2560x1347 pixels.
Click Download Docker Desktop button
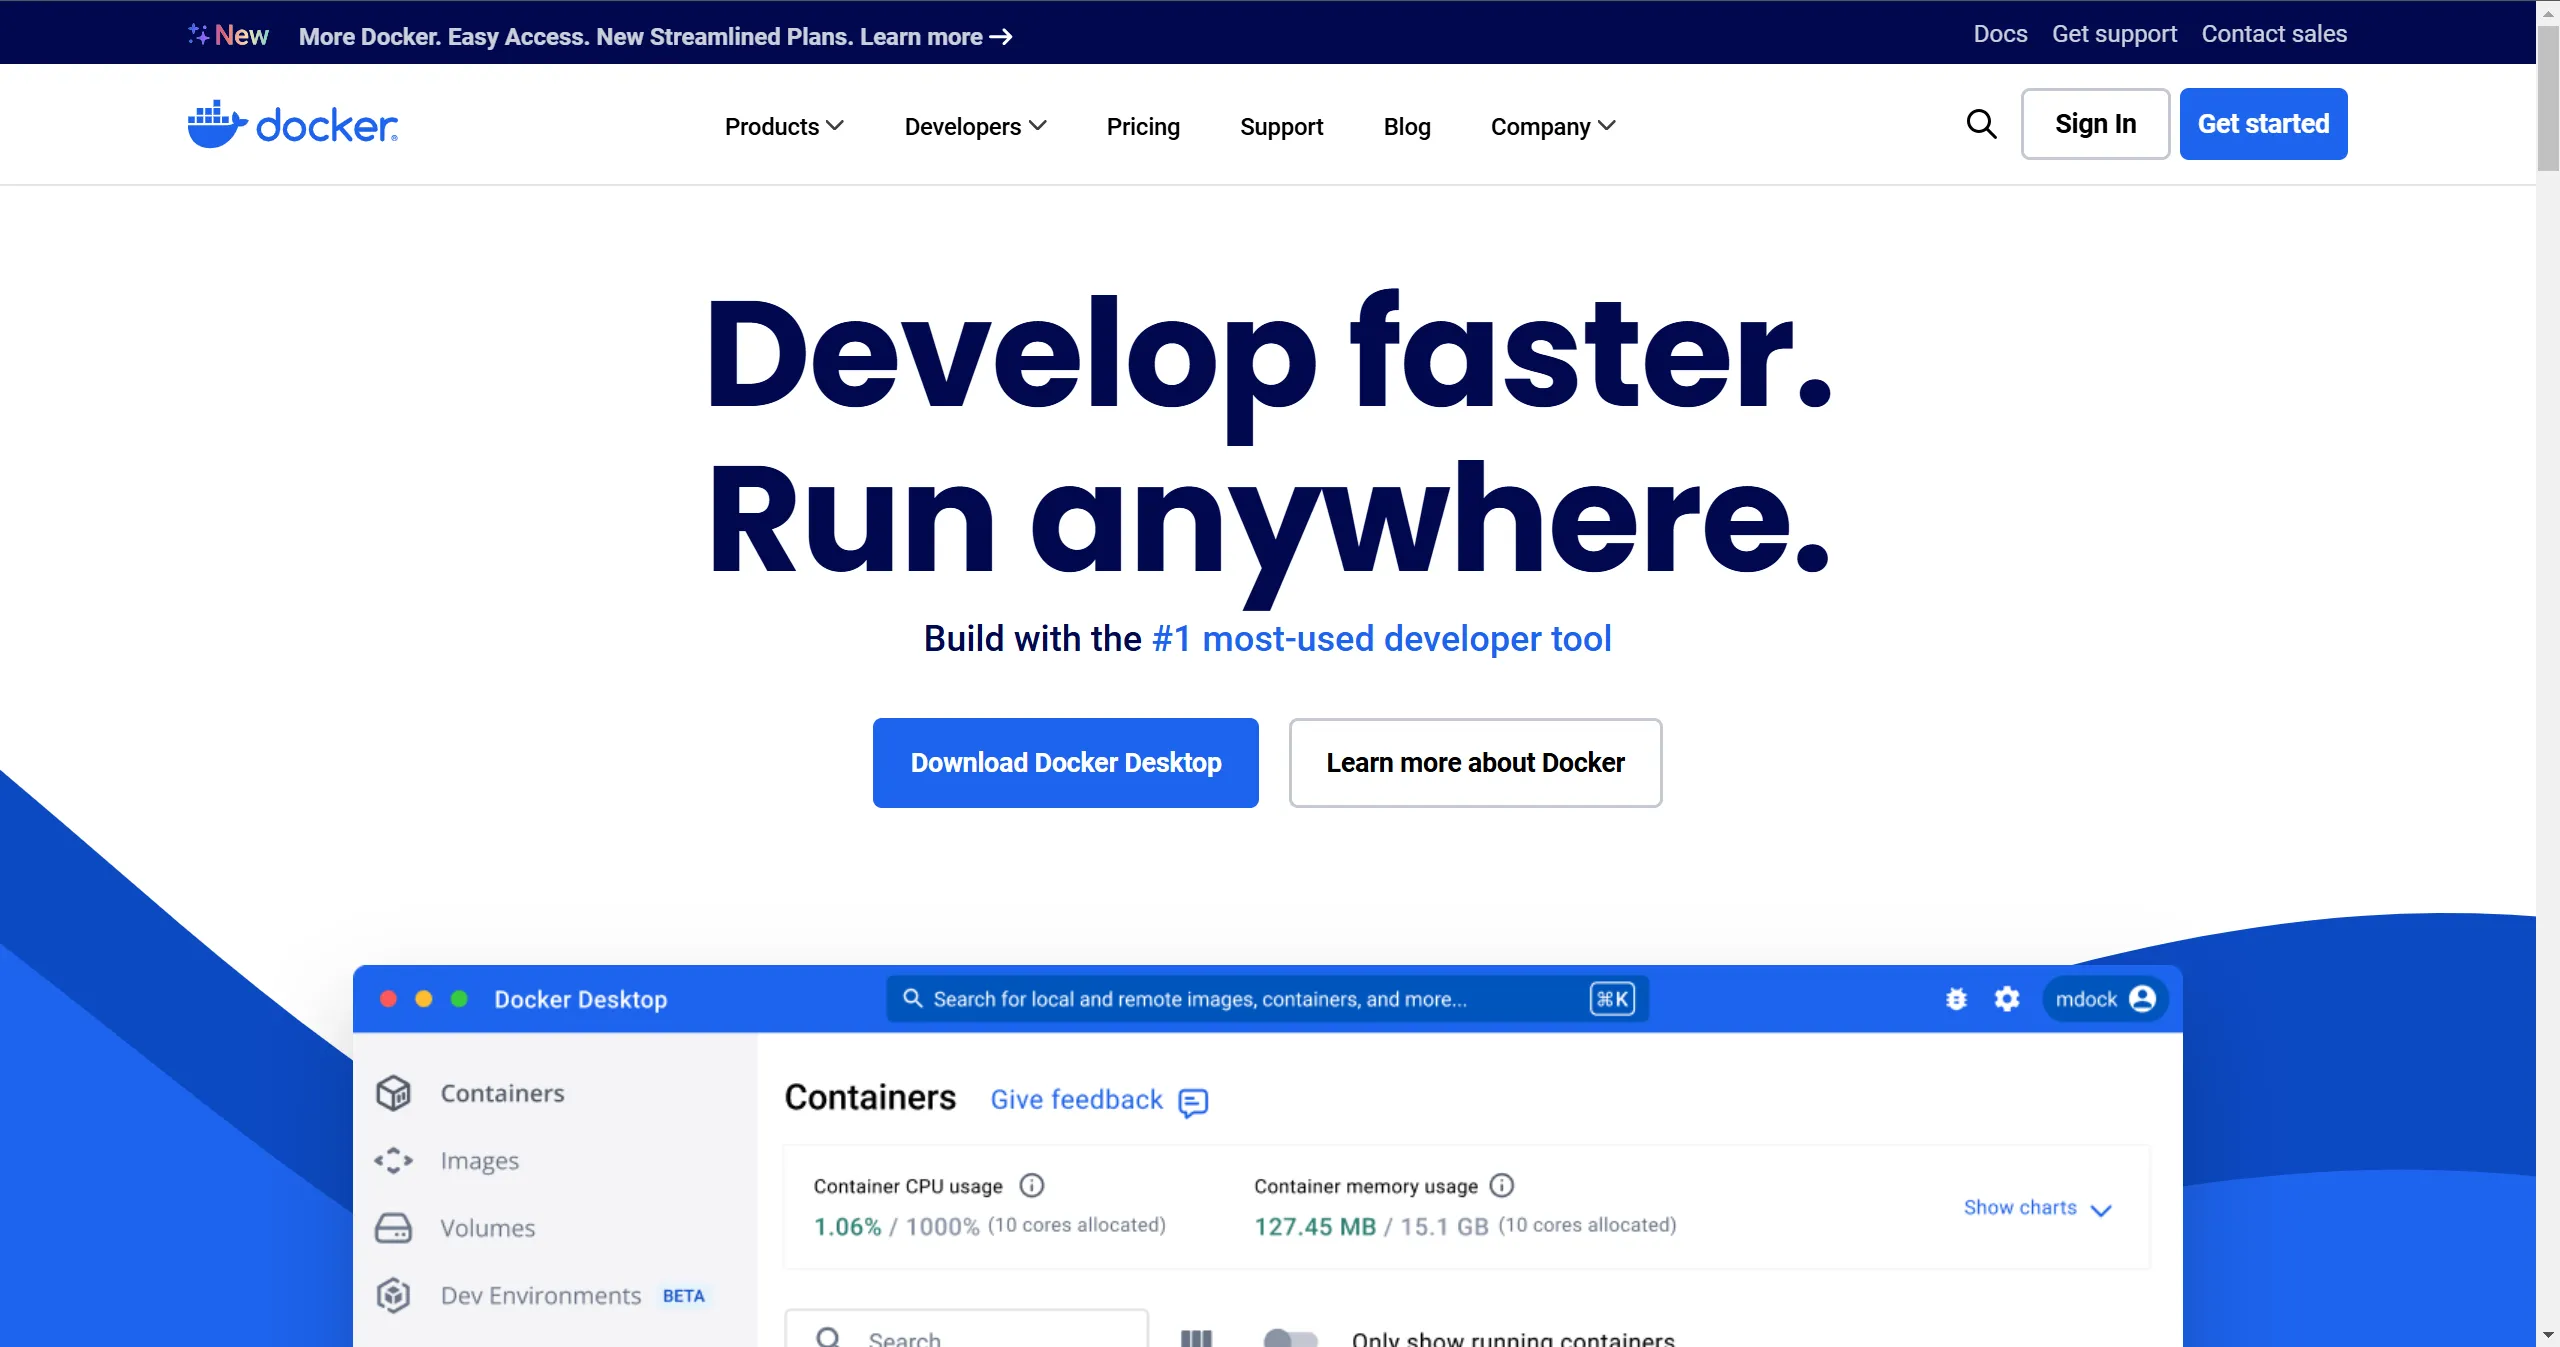(x=1065, y=762)
